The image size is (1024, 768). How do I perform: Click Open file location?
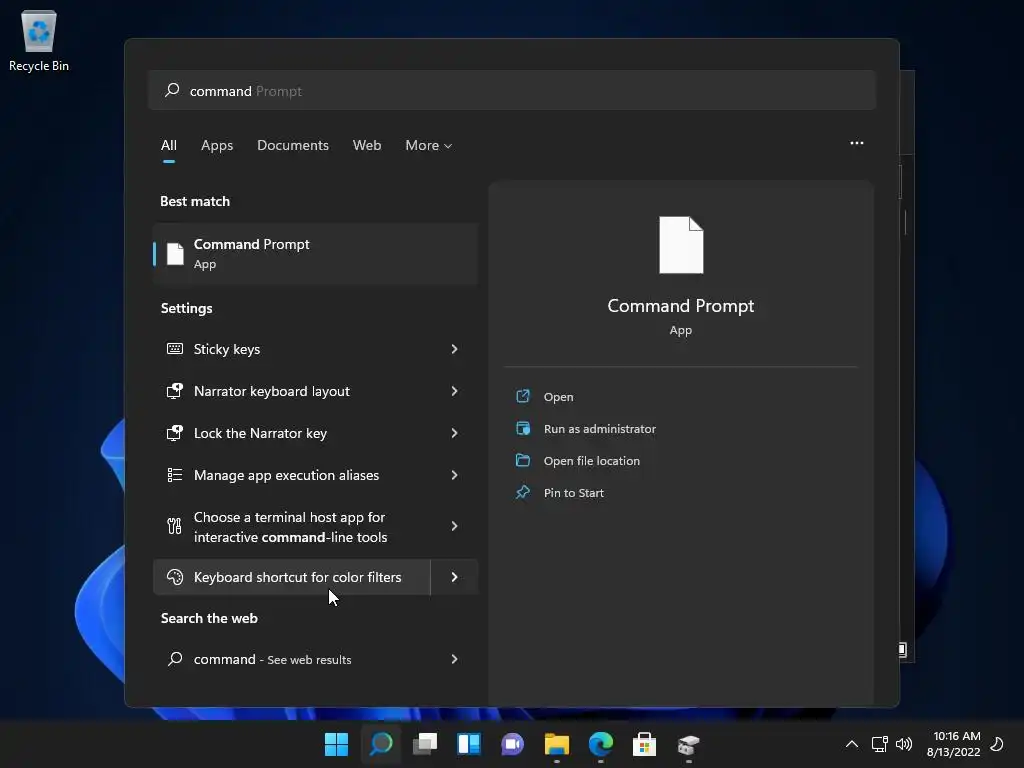coord(592,460)
